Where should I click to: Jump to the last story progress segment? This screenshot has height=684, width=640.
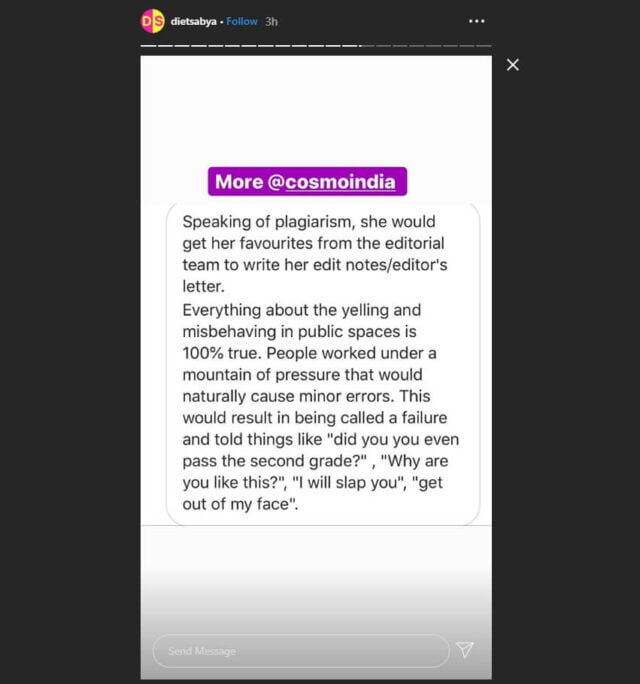coord(484,46)
